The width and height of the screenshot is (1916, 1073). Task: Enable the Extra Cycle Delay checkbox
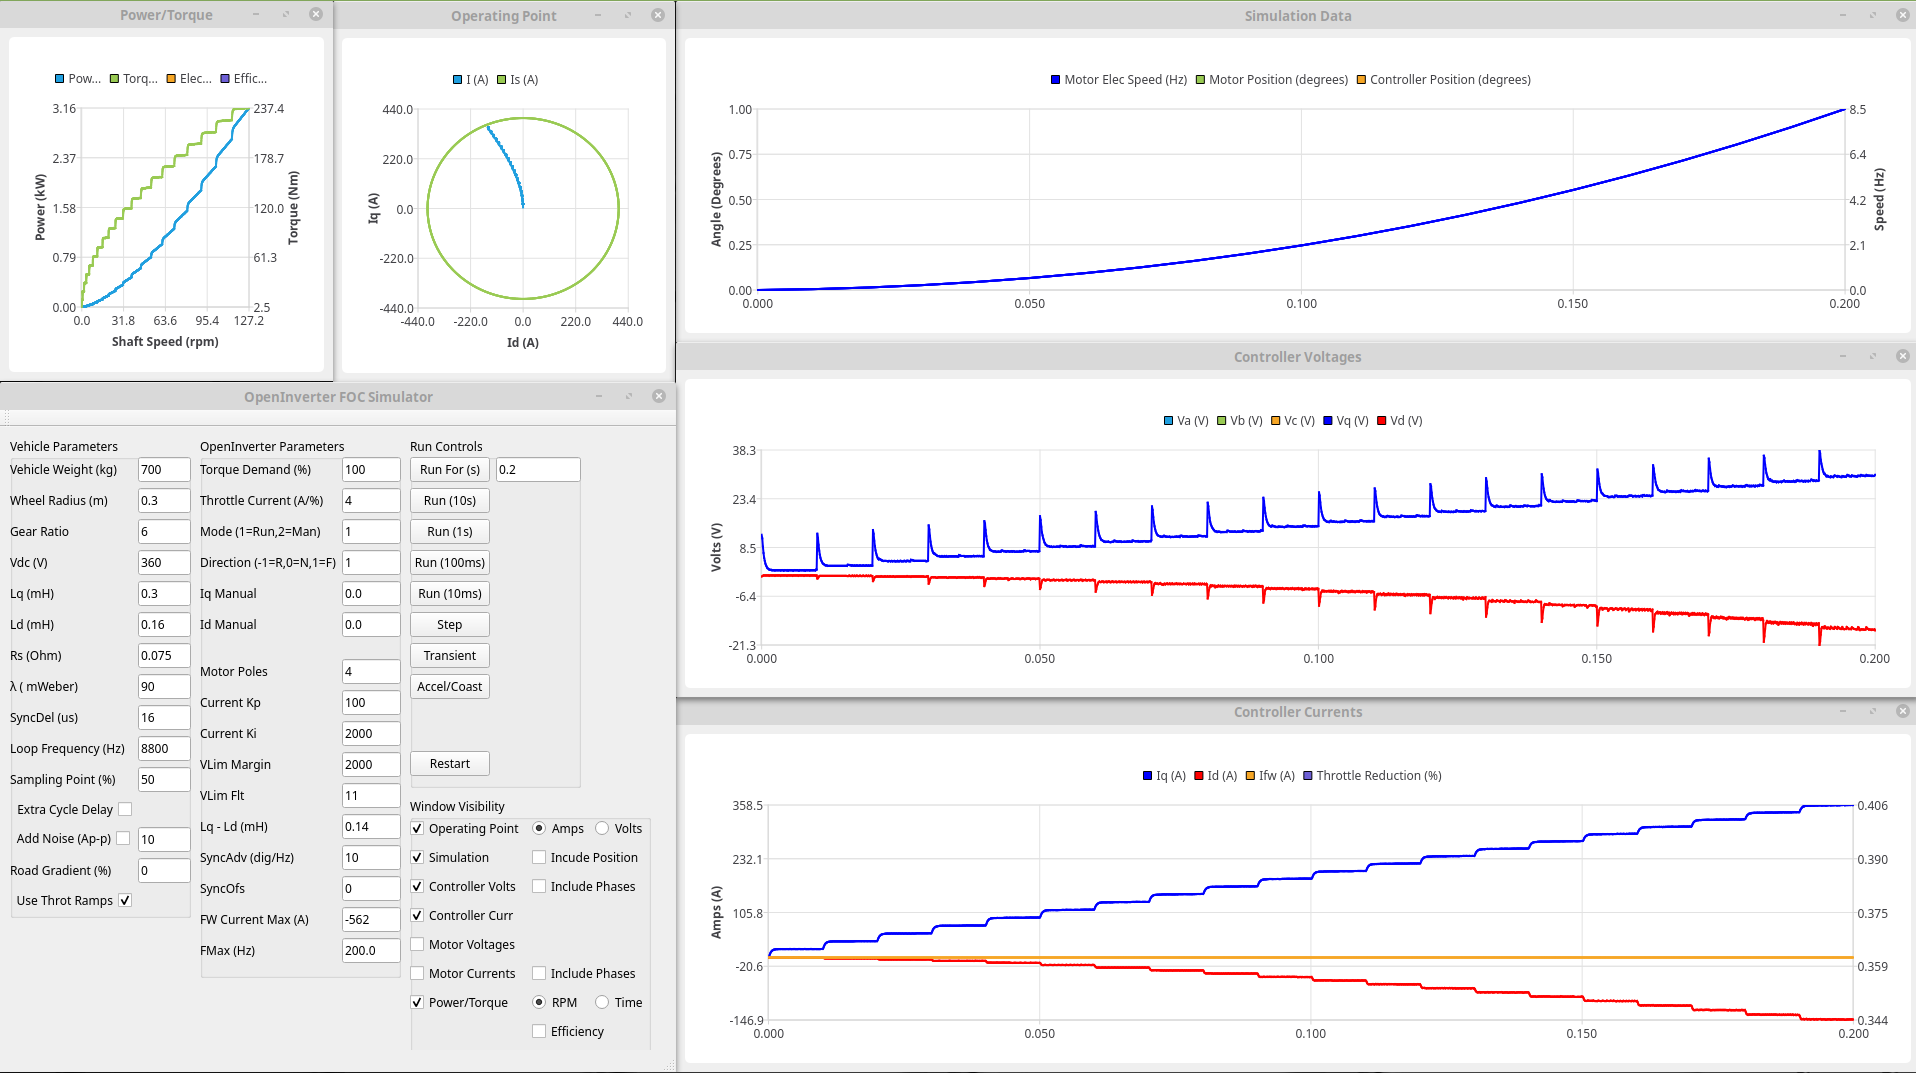125,809
